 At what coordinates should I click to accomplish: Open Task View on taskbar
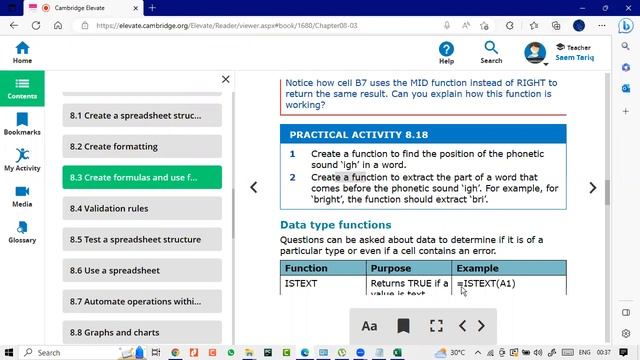click(156, 352)
